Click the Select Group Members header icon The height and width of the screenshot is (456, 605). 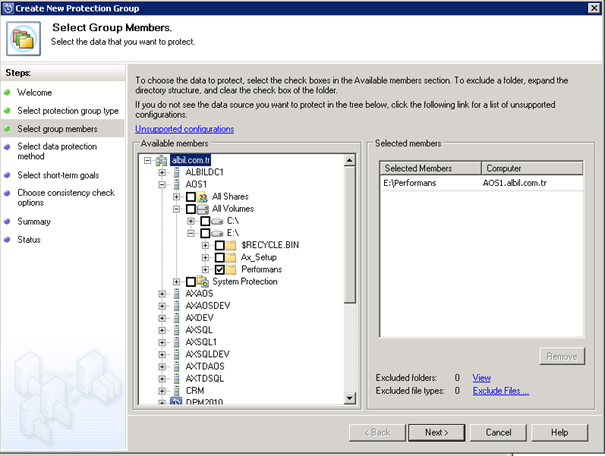(x=23, y=39)
